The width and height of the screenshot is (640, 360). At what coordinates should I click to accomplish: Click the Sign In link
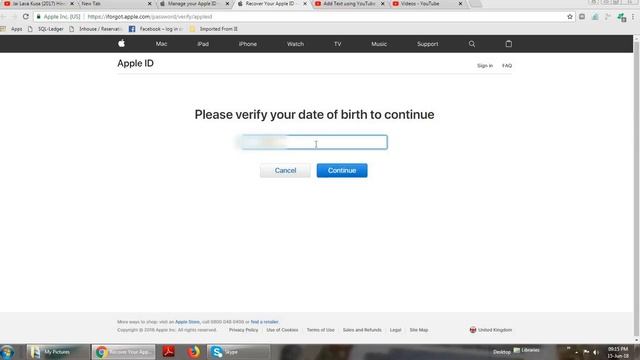tap(485, 65)
